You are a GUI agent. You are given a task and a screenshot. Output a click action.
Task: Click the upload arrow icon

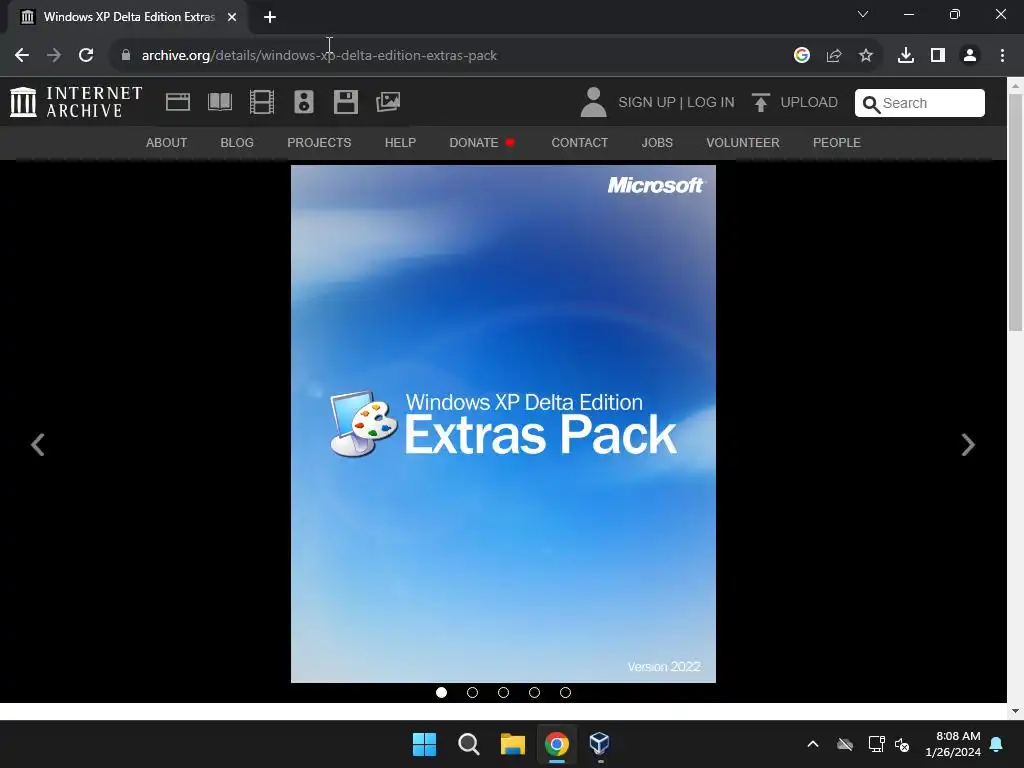(x=760, y=103)
